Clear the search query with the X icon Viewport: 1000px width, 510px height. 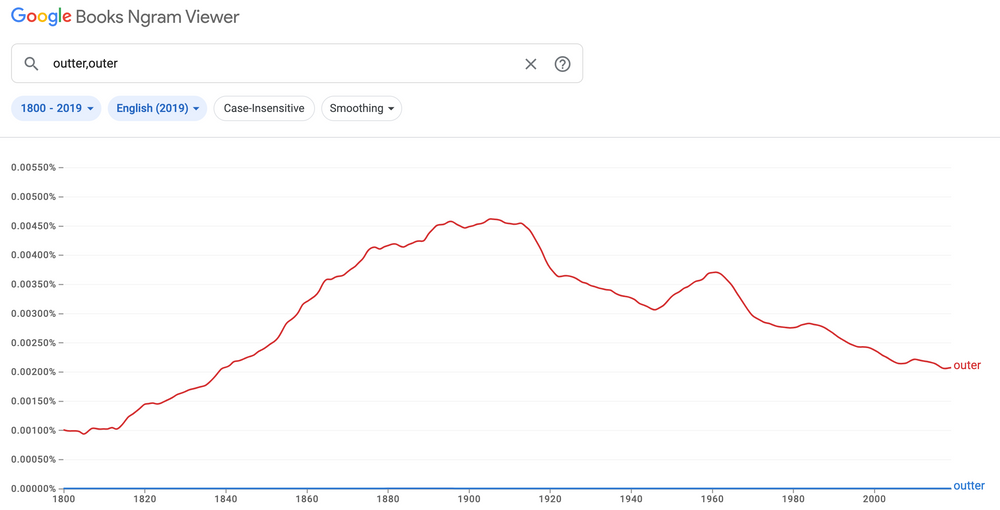[x=531, y=64]
